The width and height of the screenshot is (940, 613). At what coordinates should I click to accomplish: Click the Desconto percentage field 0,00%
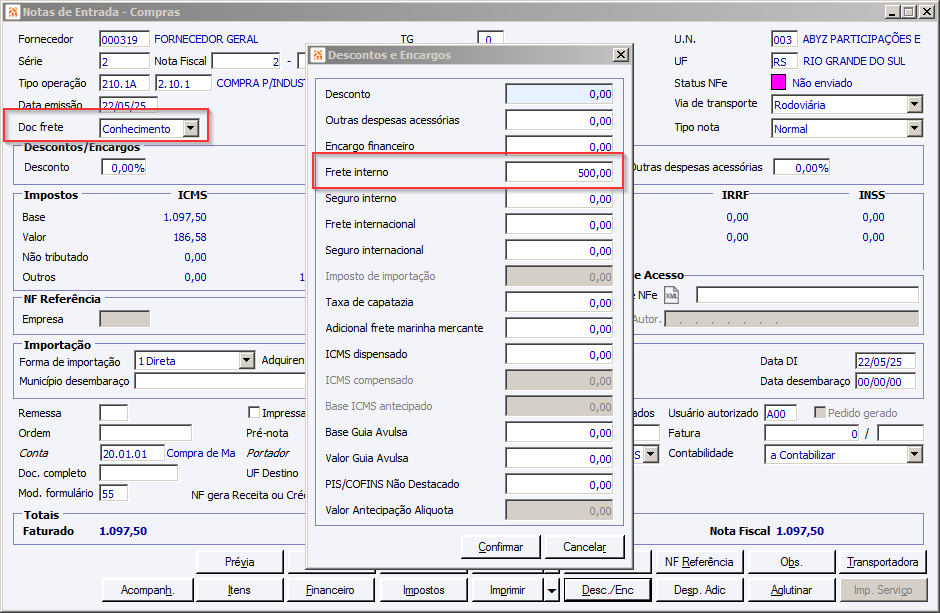click(123, 168)
